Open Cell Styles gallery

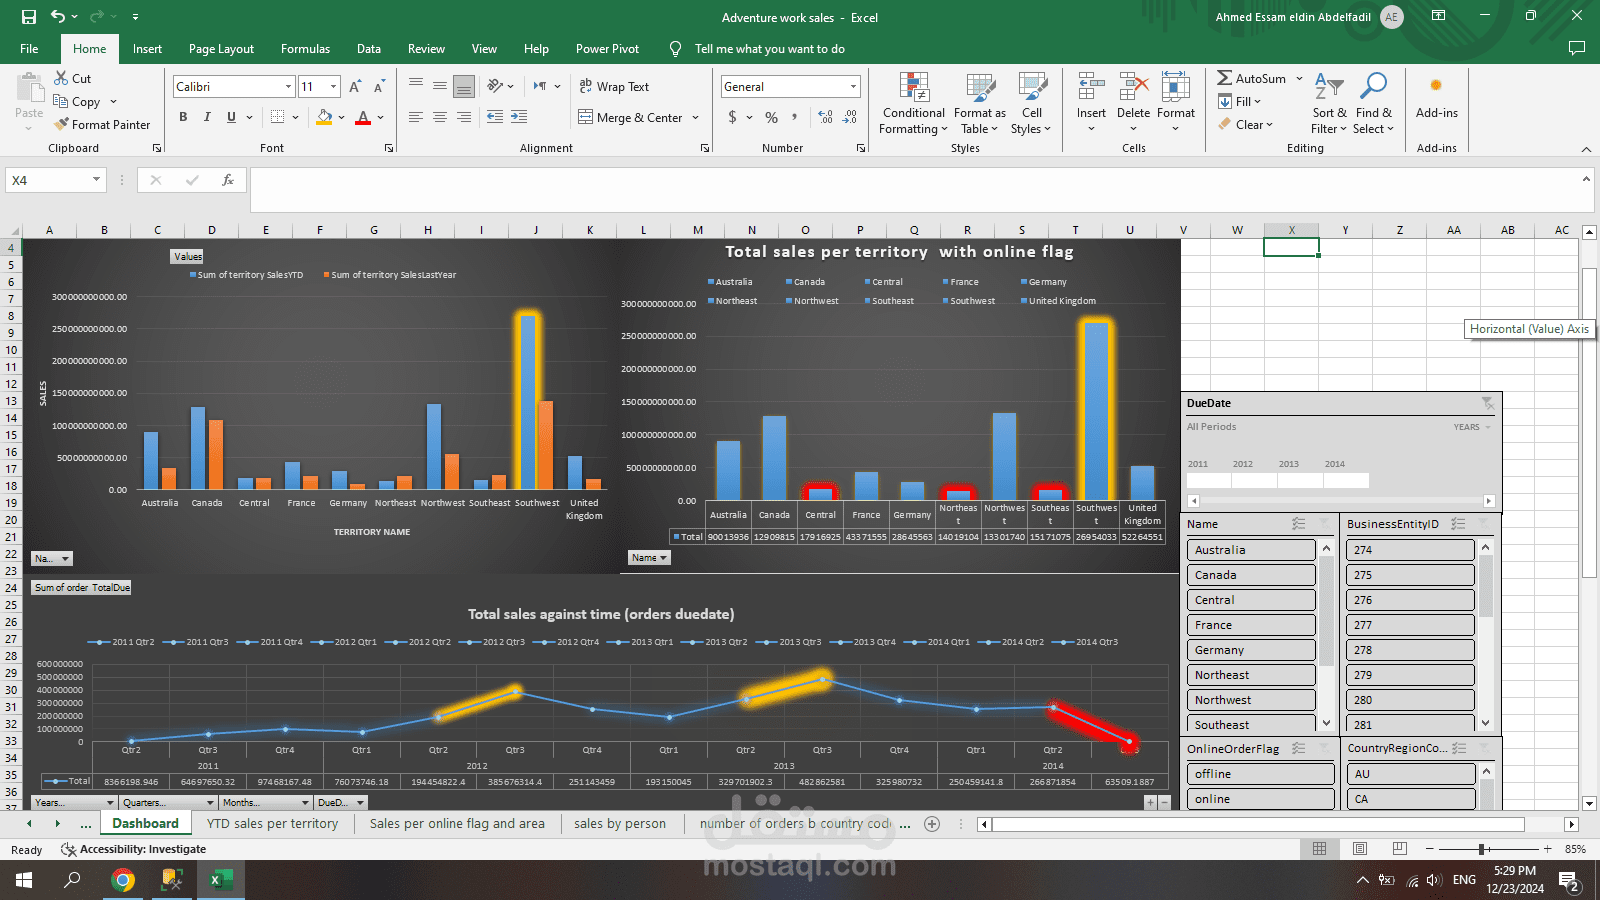pos(1031,103)
